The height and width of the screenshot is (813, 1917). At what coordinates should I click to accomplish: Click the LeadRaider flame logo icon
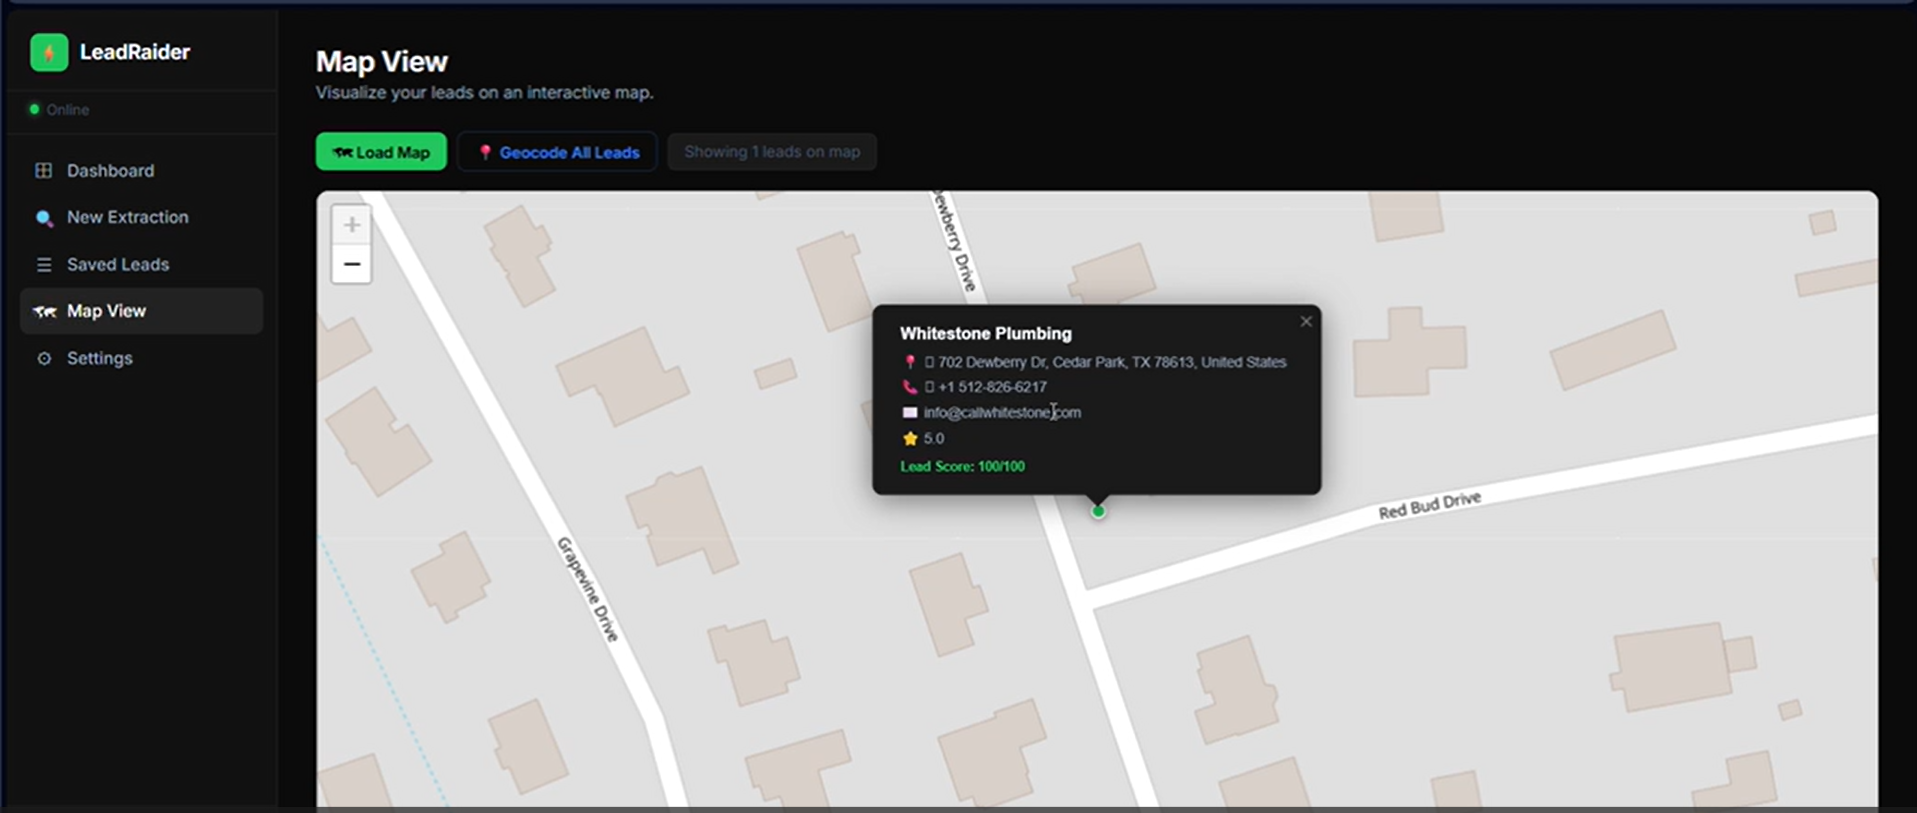[x=49, y=52]
